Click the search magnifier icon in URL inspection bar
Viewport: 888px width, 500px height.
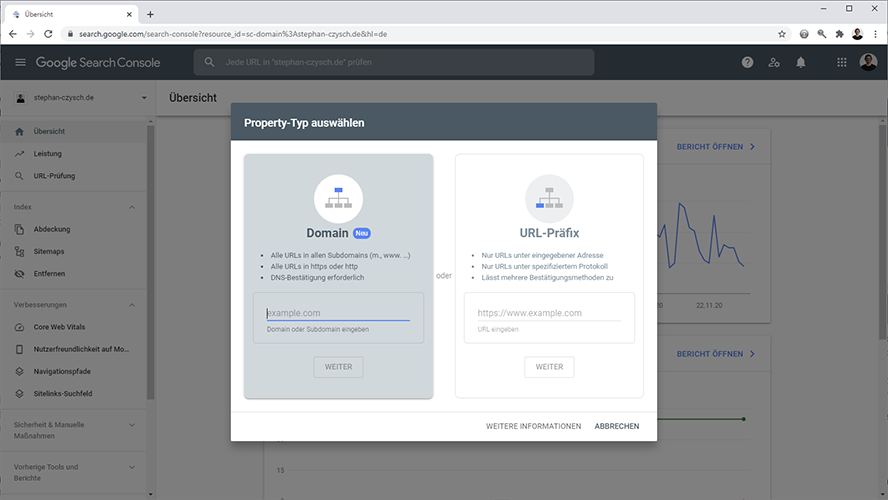pos(210,62)
